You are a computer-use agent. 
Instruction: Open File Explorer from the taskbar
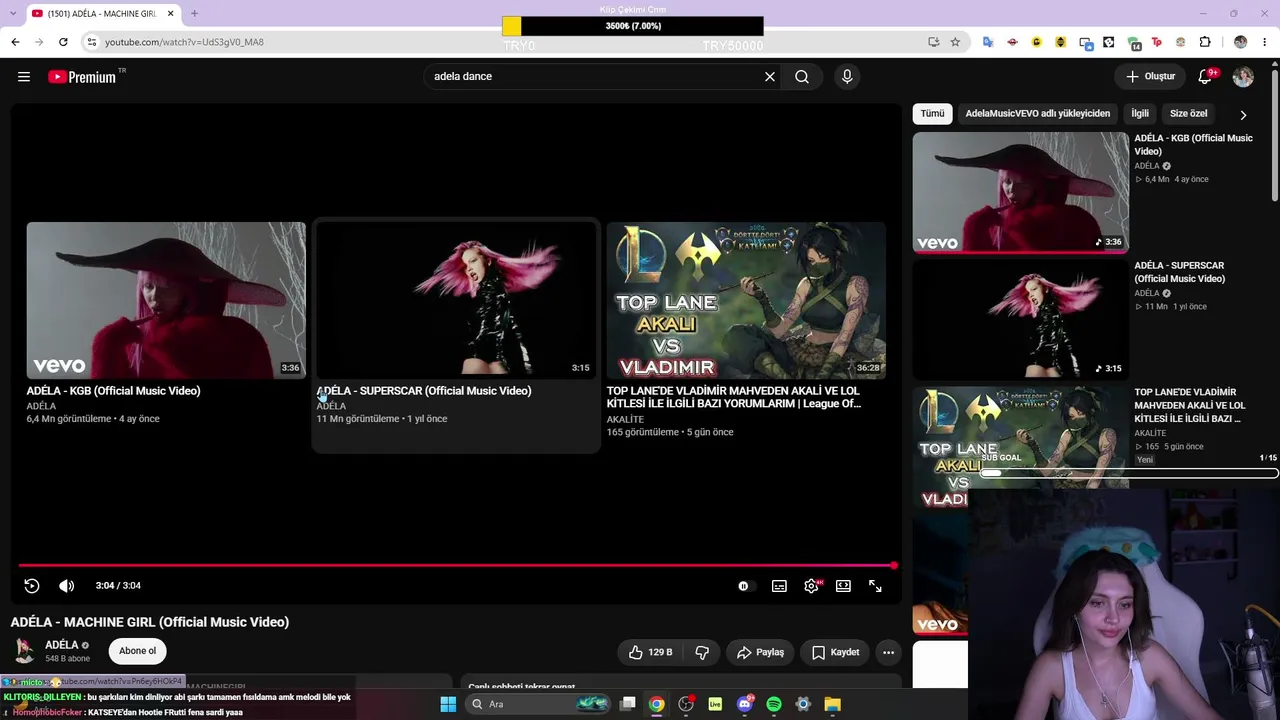(x=832, y=704)
